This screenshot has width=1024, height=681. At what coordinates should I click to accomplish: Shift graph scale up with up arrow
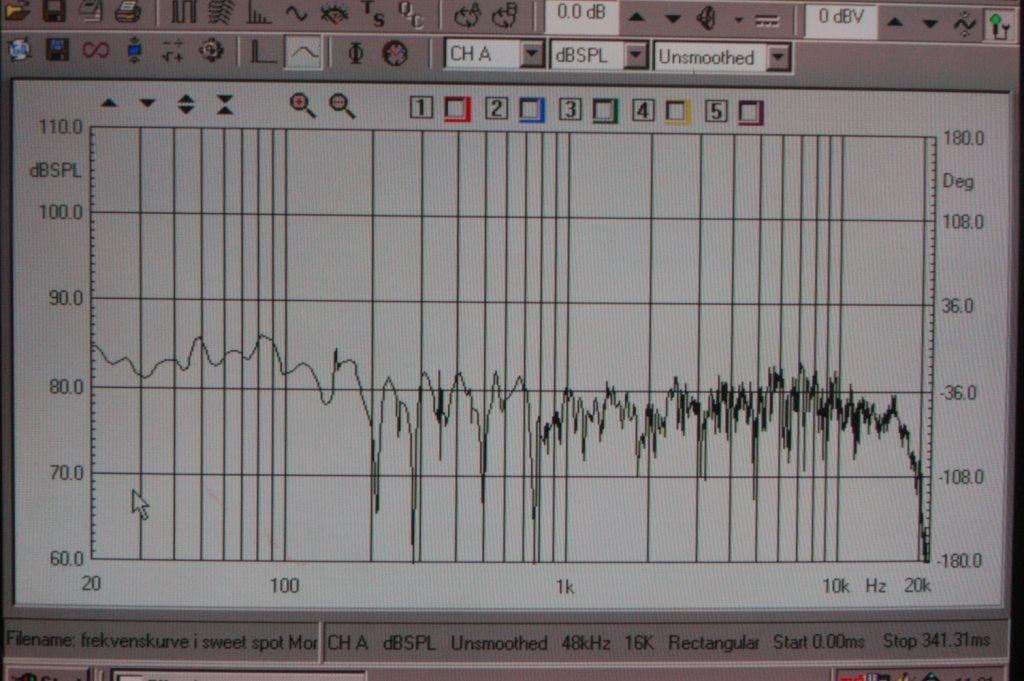[109, 103]
